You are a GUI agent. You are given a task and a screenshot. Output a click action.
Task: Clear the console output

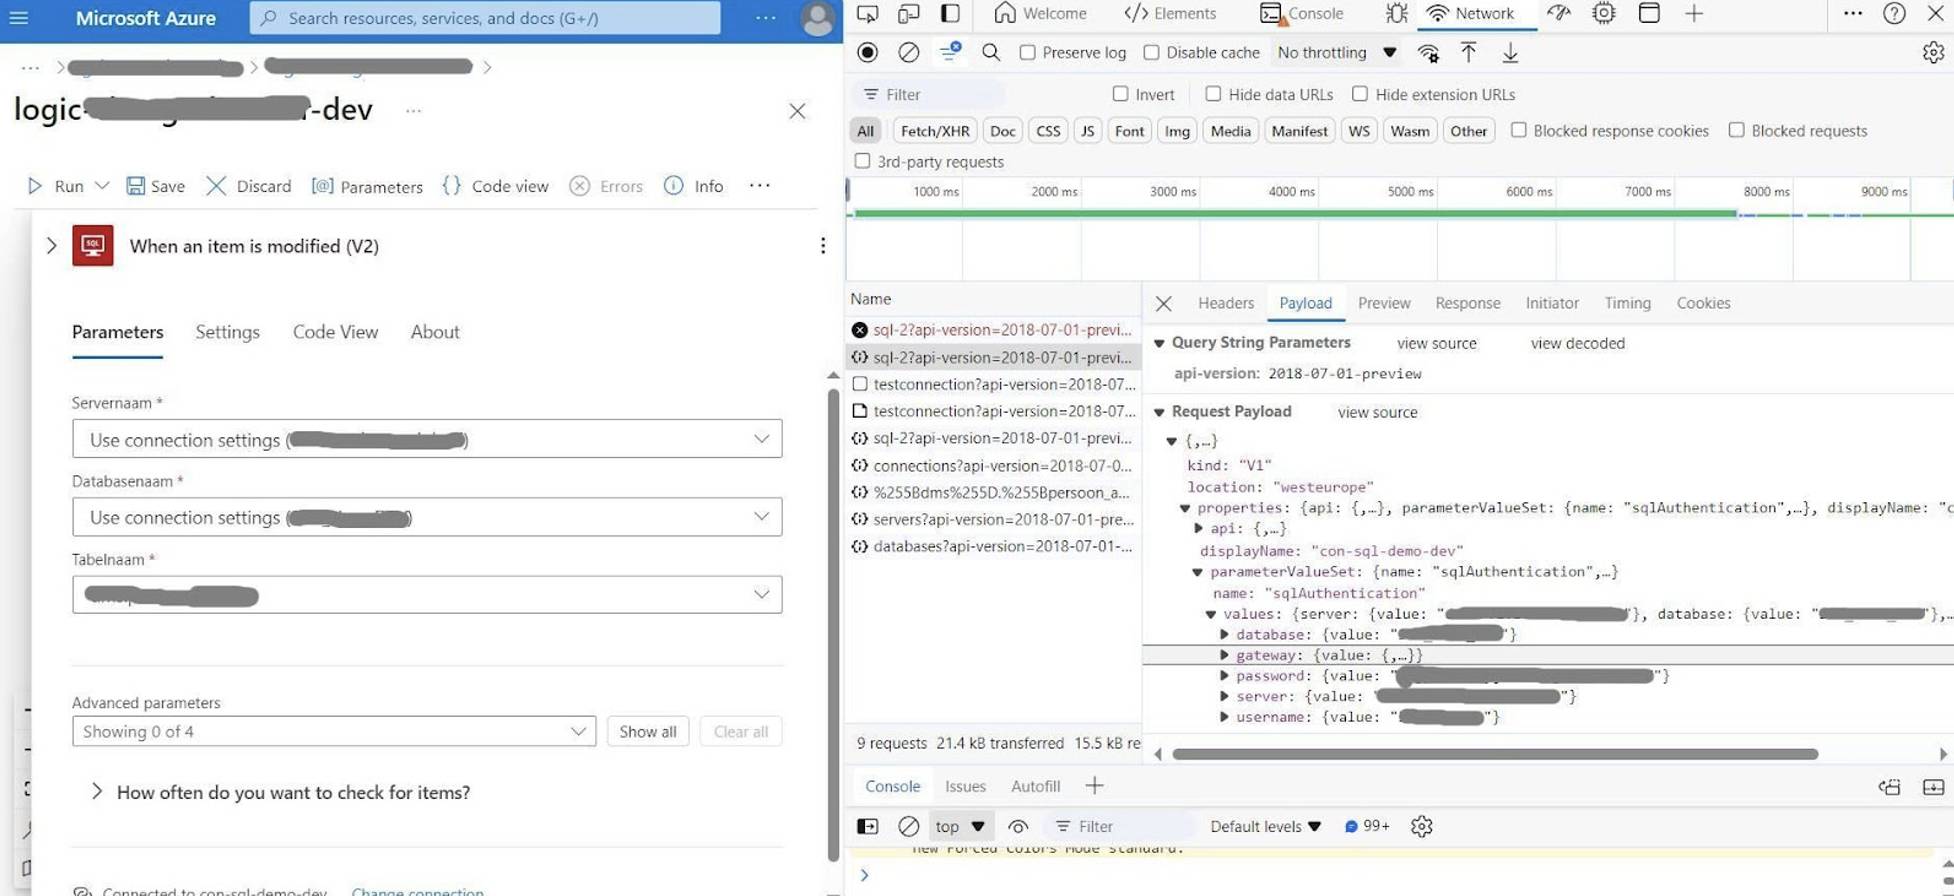(x=908, y=826)
